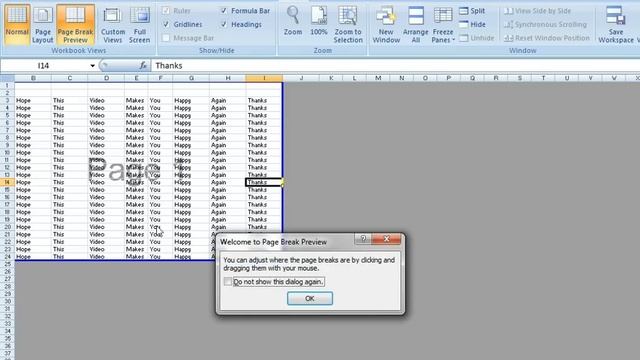640x360 pixels.
Task: Select selected cell I14 with Thanks
Action: (x=264, y=182)
